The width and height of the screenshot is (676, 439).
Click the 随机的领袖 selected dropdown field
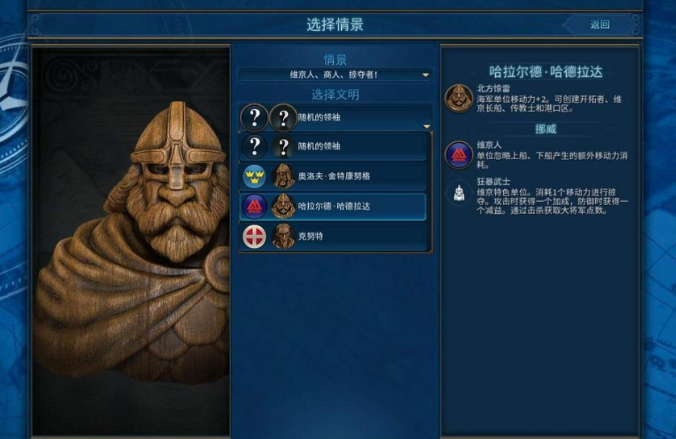coord(336,117)
